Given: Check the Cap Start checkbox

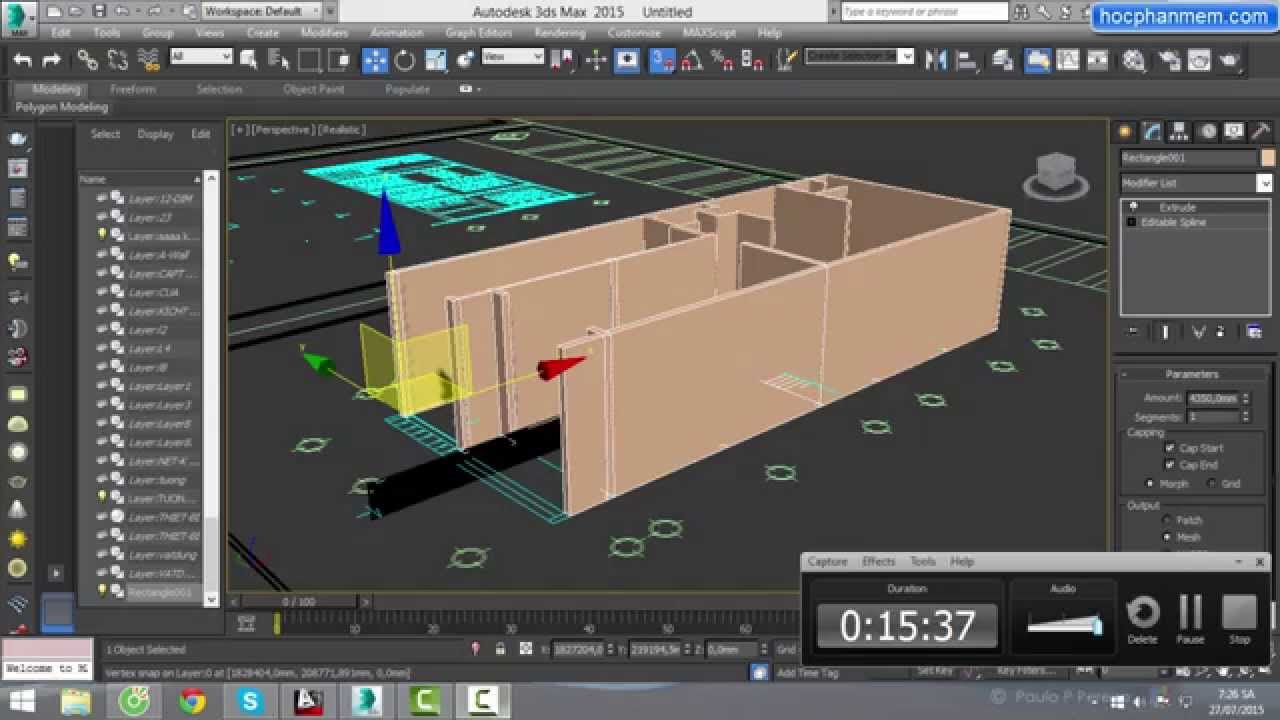Looking at the screenshot, I should click(x=1170, y=448).
